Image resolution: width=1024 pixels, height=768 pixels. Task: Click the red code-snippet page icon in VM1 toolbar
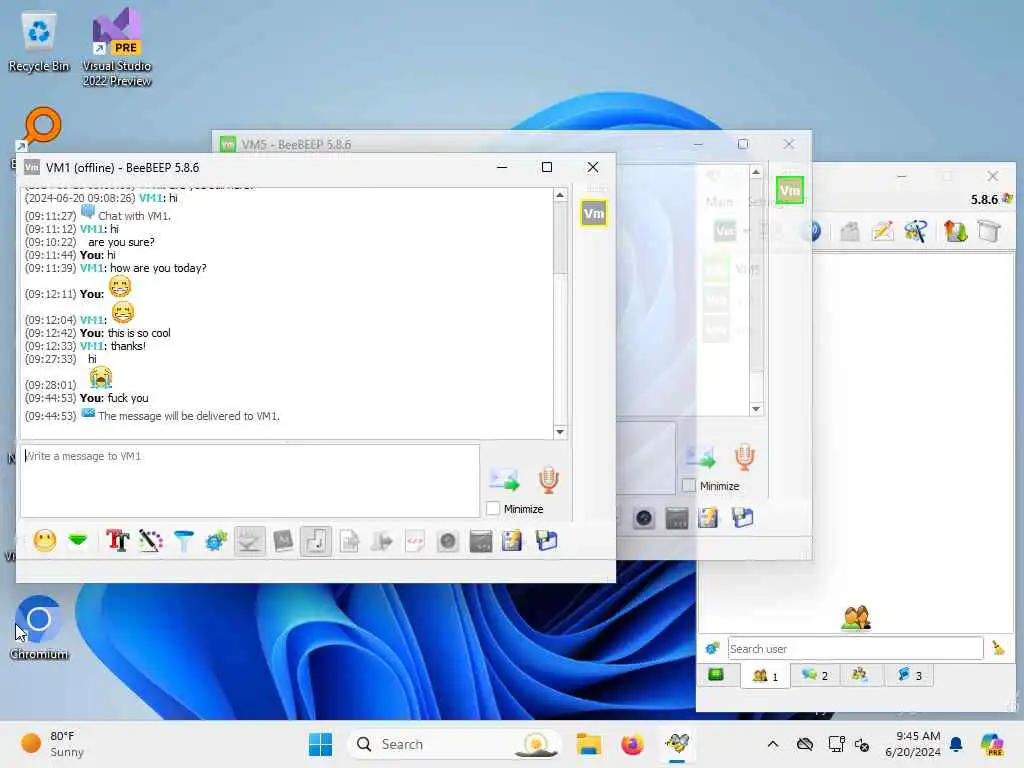[415, 541]
